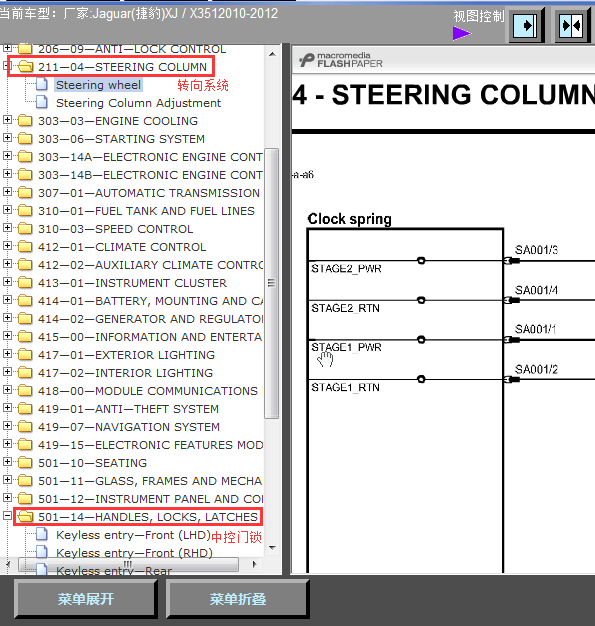This screenshot has width=595, height=626.
Task: Open the Steering Column Adjustment diagram
Action: [x=138, y=103]
